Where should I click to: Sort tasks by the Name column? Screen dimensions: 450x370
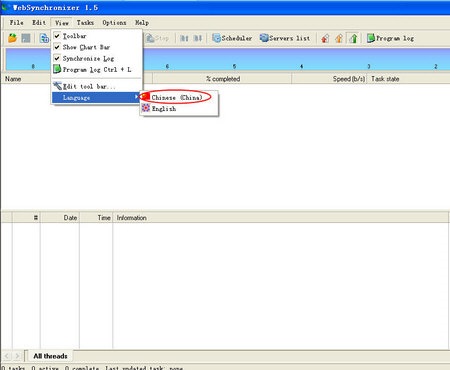(27, 79)
